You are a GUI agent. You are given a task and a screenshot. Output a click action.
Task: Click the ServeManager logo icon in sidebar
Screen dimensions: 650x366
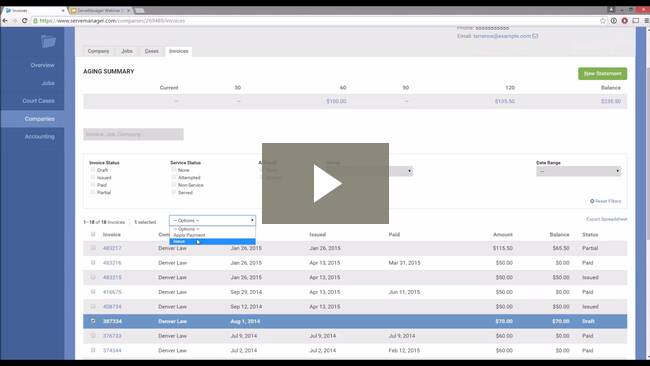pos(49,41)
